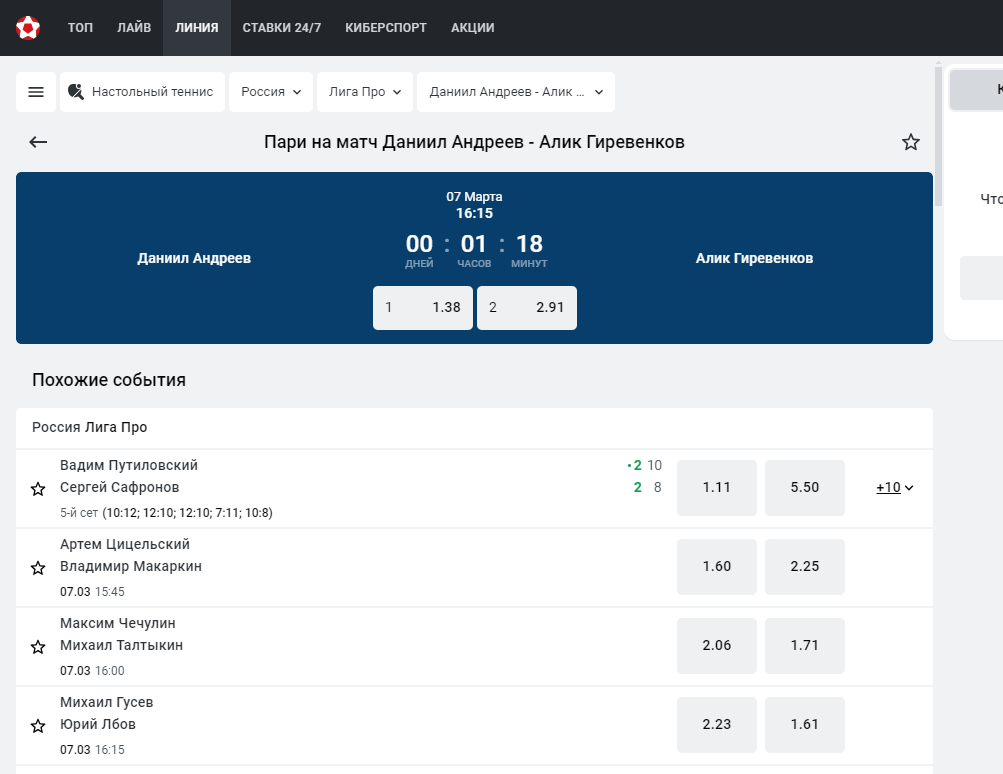
Task: Select odds 1.11 for Путиловский
Action: 717,487
